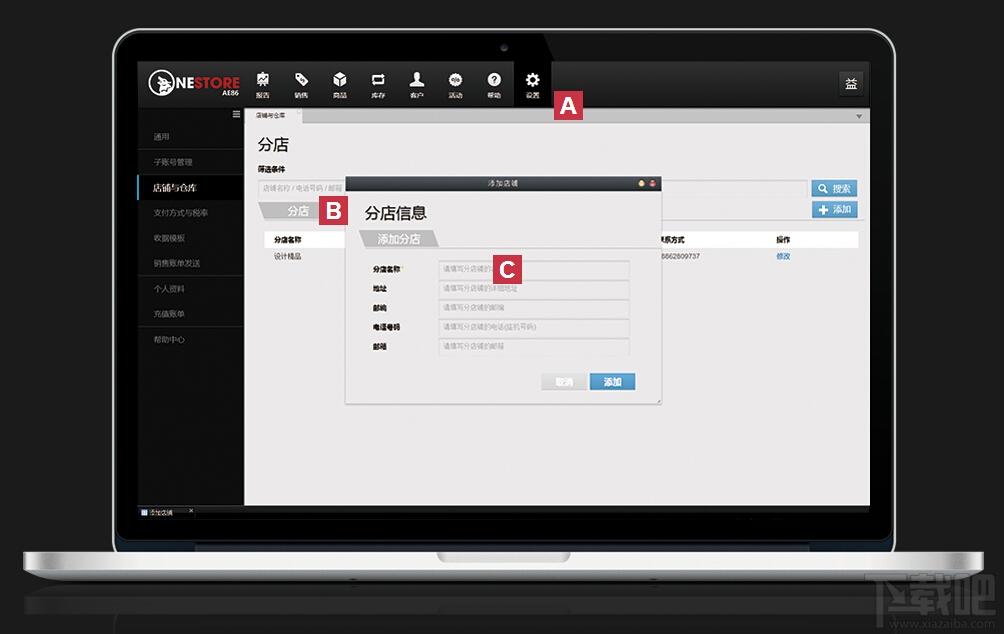The height and width of the screenshot is (634, 1004).
Task: Click the 取消 cancel button in dialog
Action: [x=564, y=382]
